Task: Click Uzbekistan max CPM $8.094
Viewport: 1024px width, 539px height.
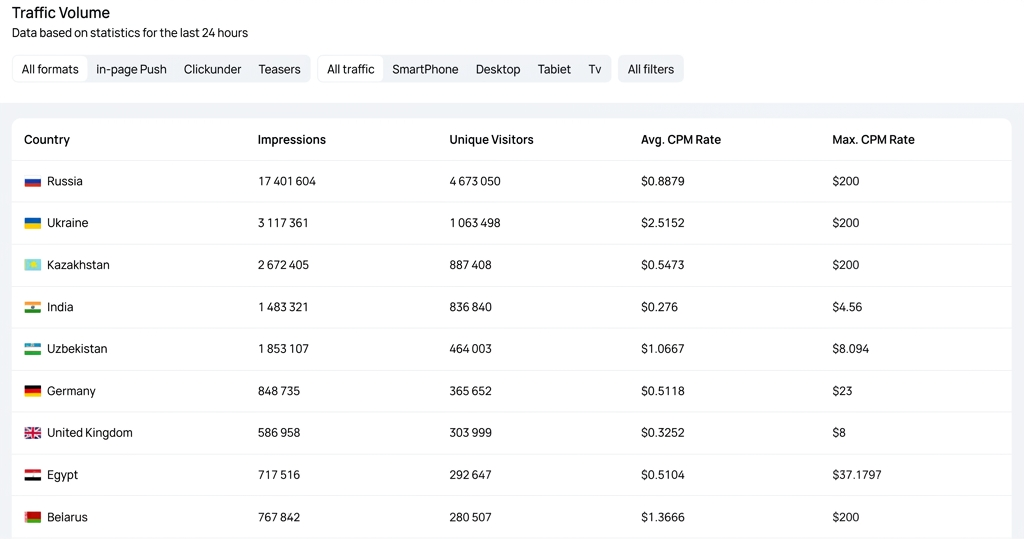Action: [x=850, y=349]
